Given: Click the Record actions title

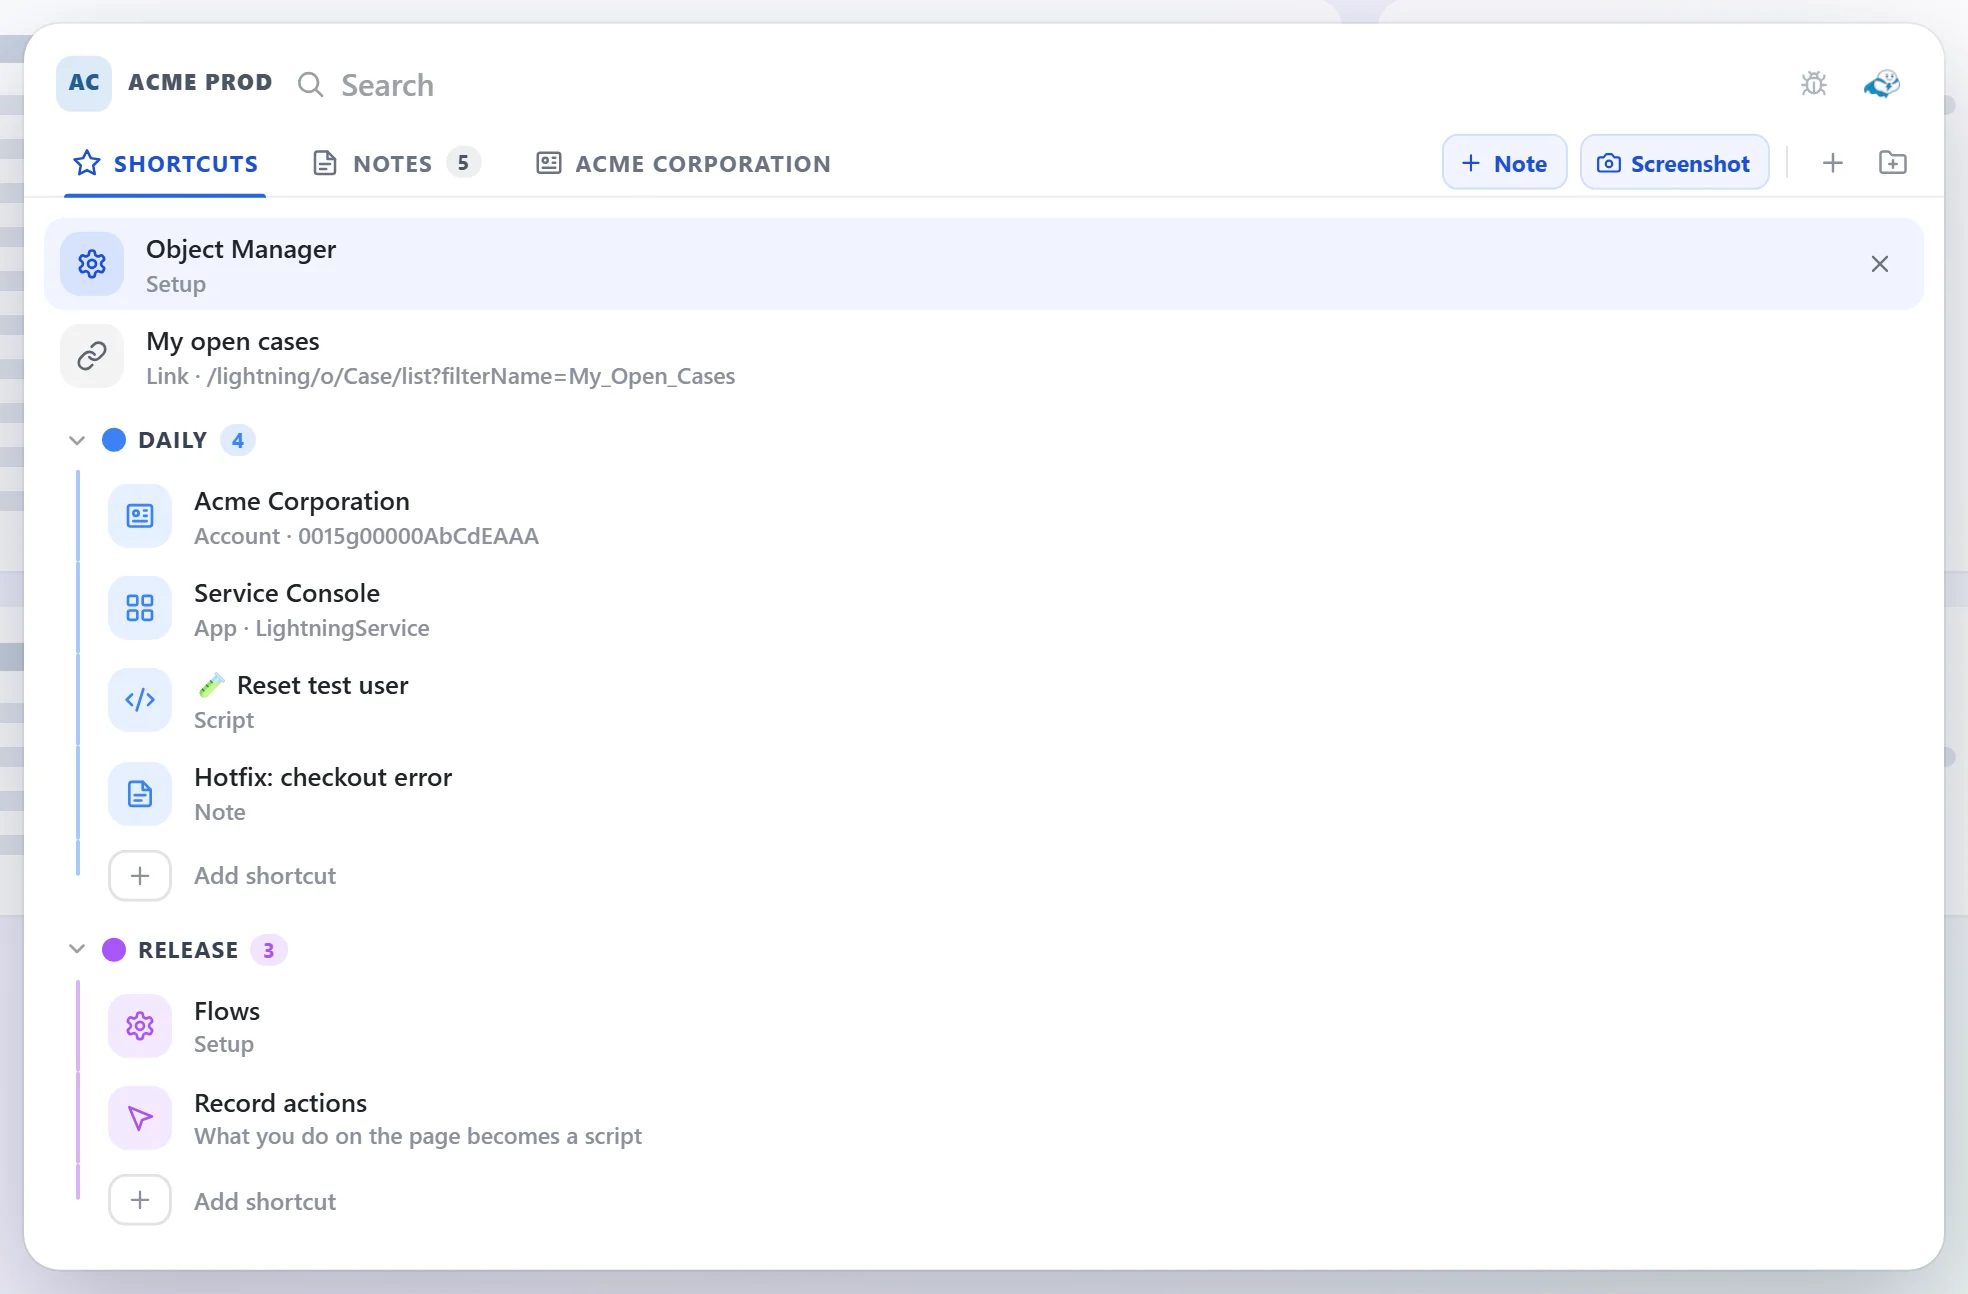Looking at the screenshot, I should pos(281,1103).
